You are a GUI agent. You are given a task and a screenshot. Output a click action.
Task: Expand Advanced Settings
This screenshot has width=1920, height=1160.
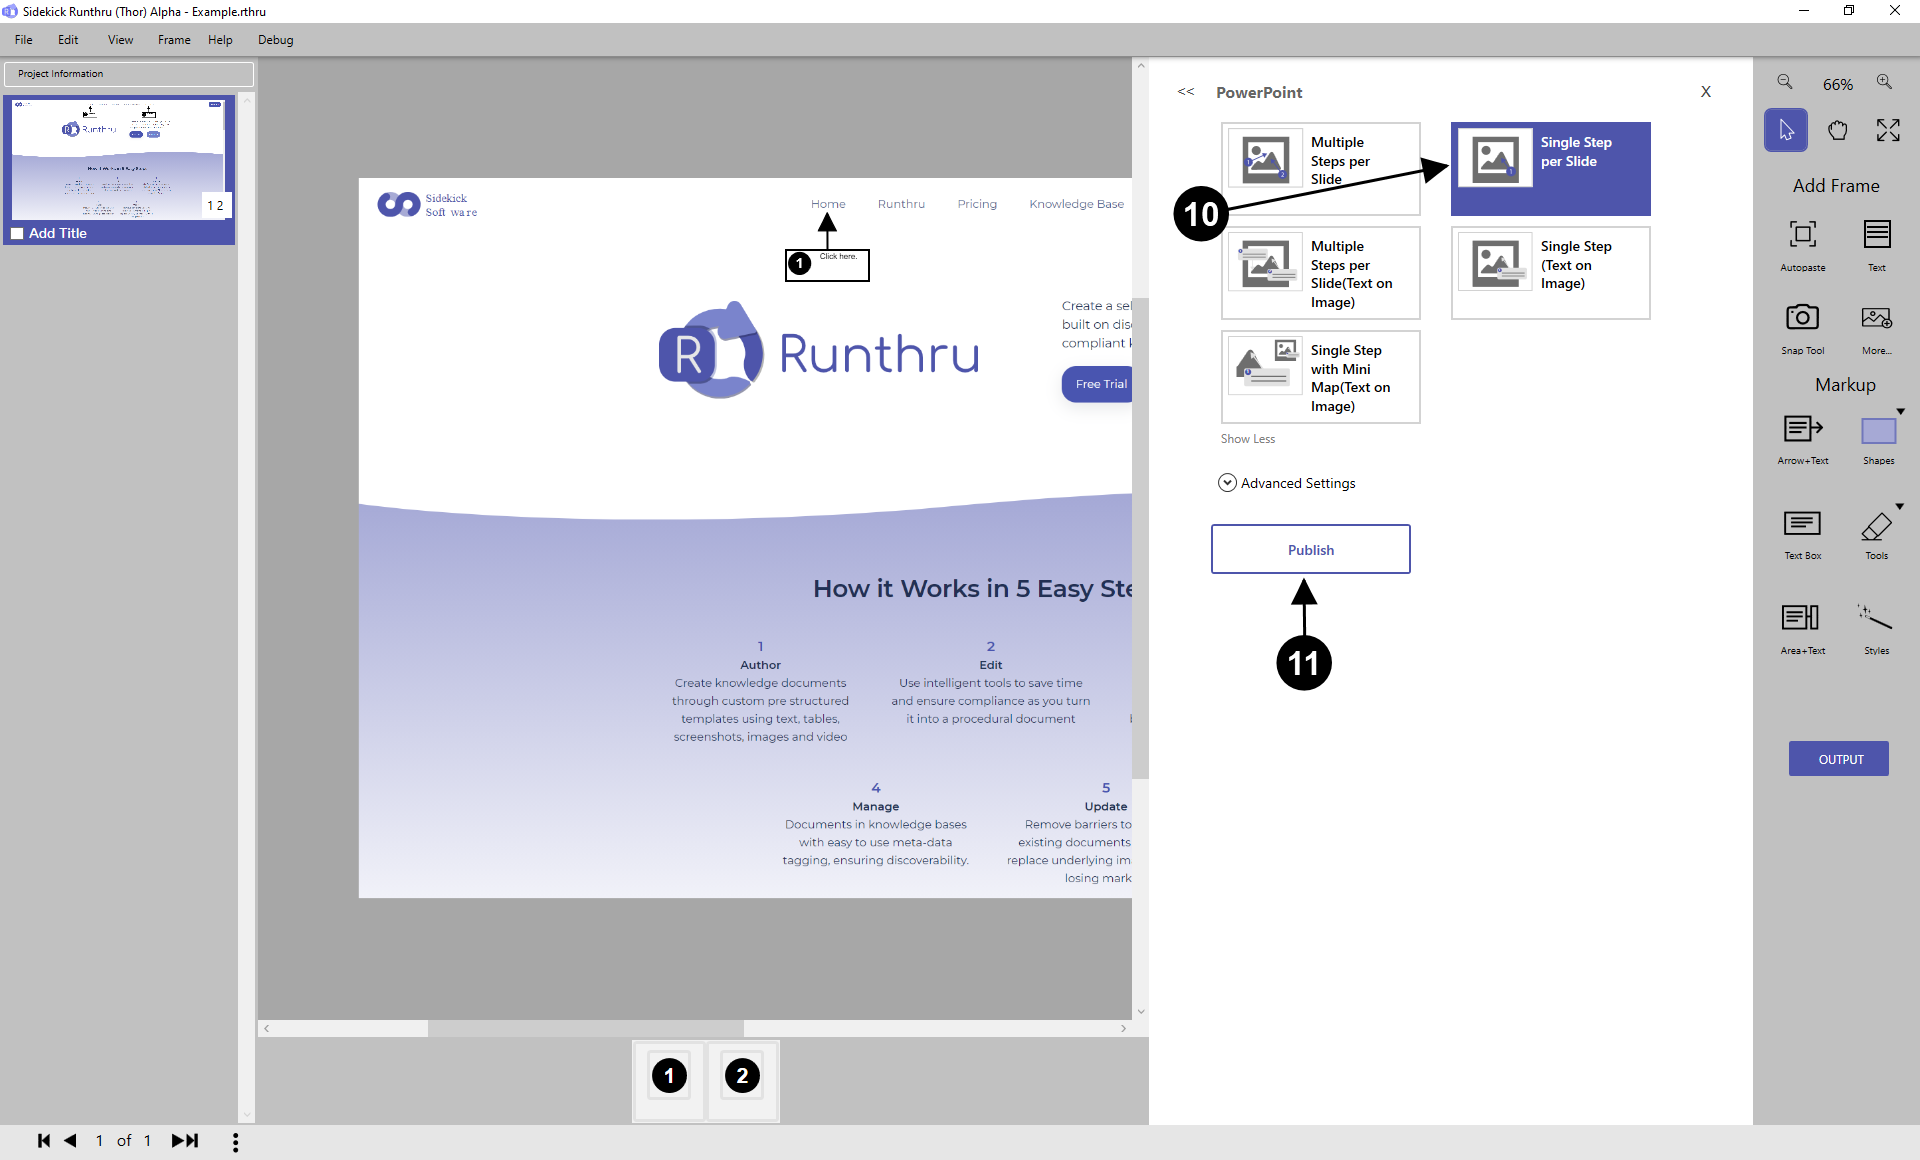1287,483
